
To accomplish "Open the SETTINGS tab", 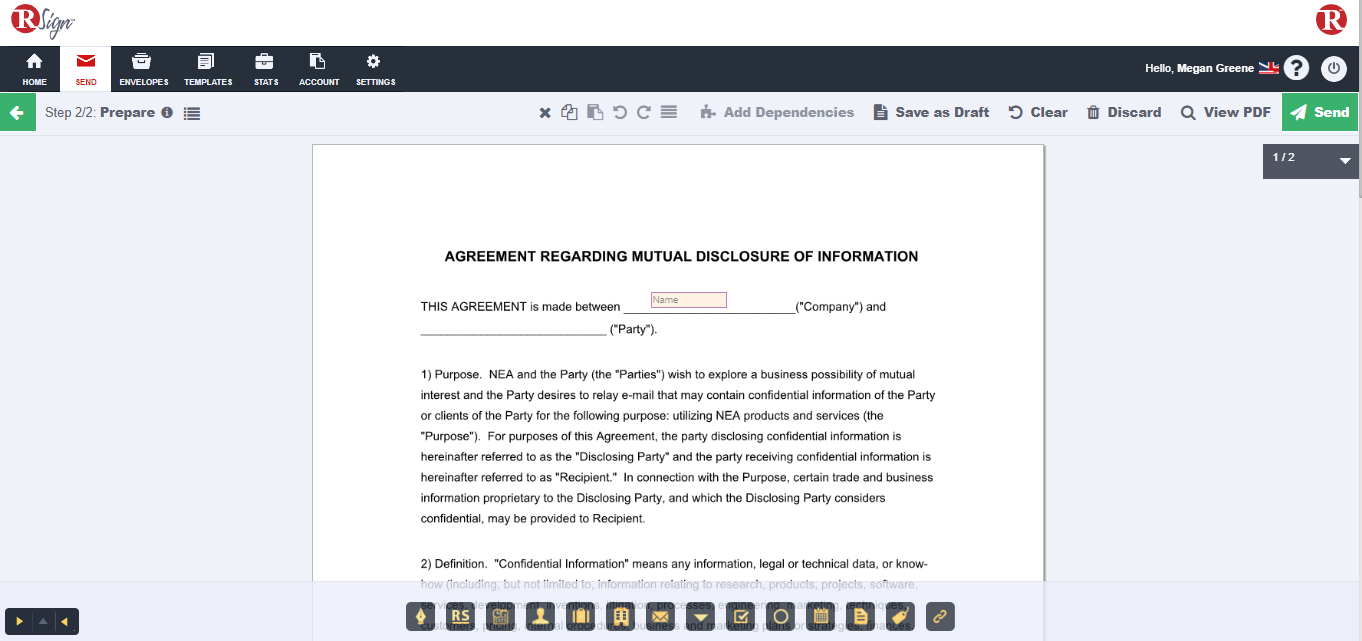I will point(375,69).
